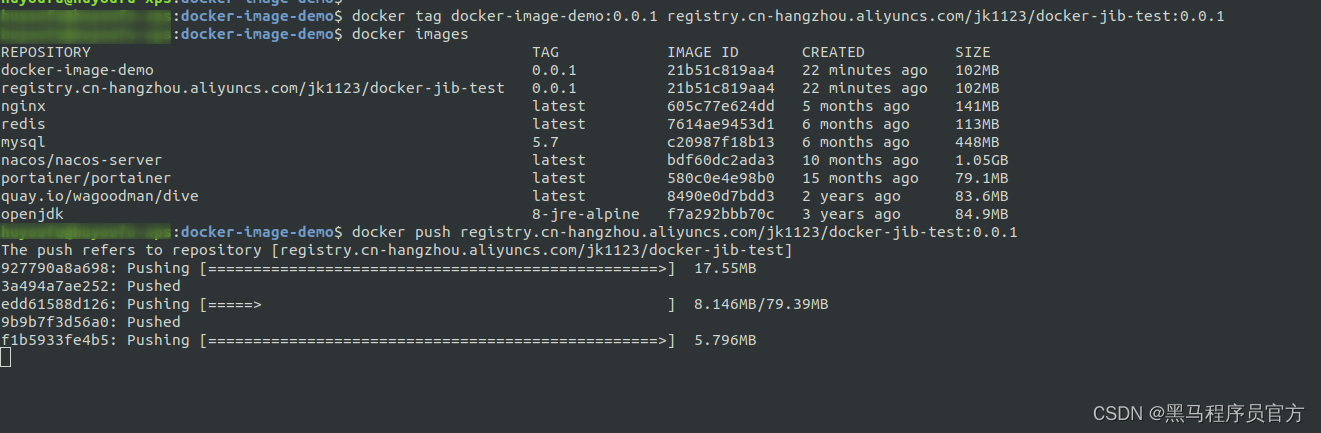
Task: Click the 113MB size value
Action: pyautogui.click(x=977, y=124)
